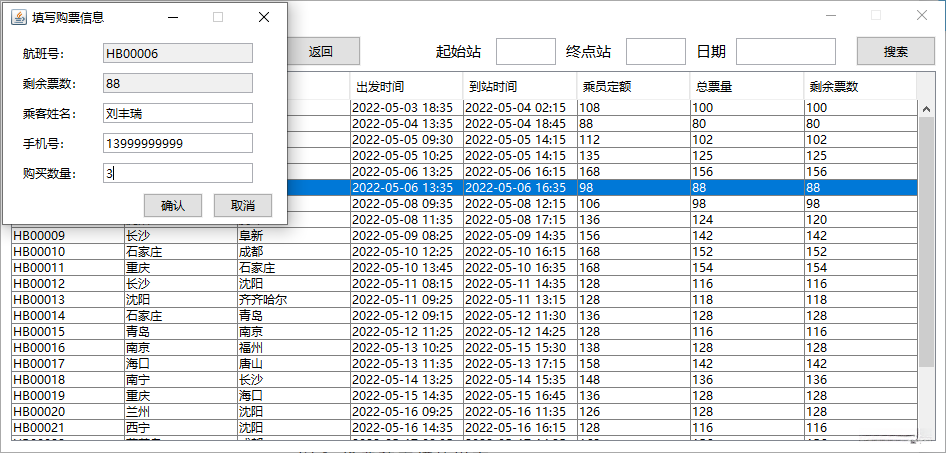Focus the 起始站 search field
This screenshot has height=453, width=946.
click(525, 51)
